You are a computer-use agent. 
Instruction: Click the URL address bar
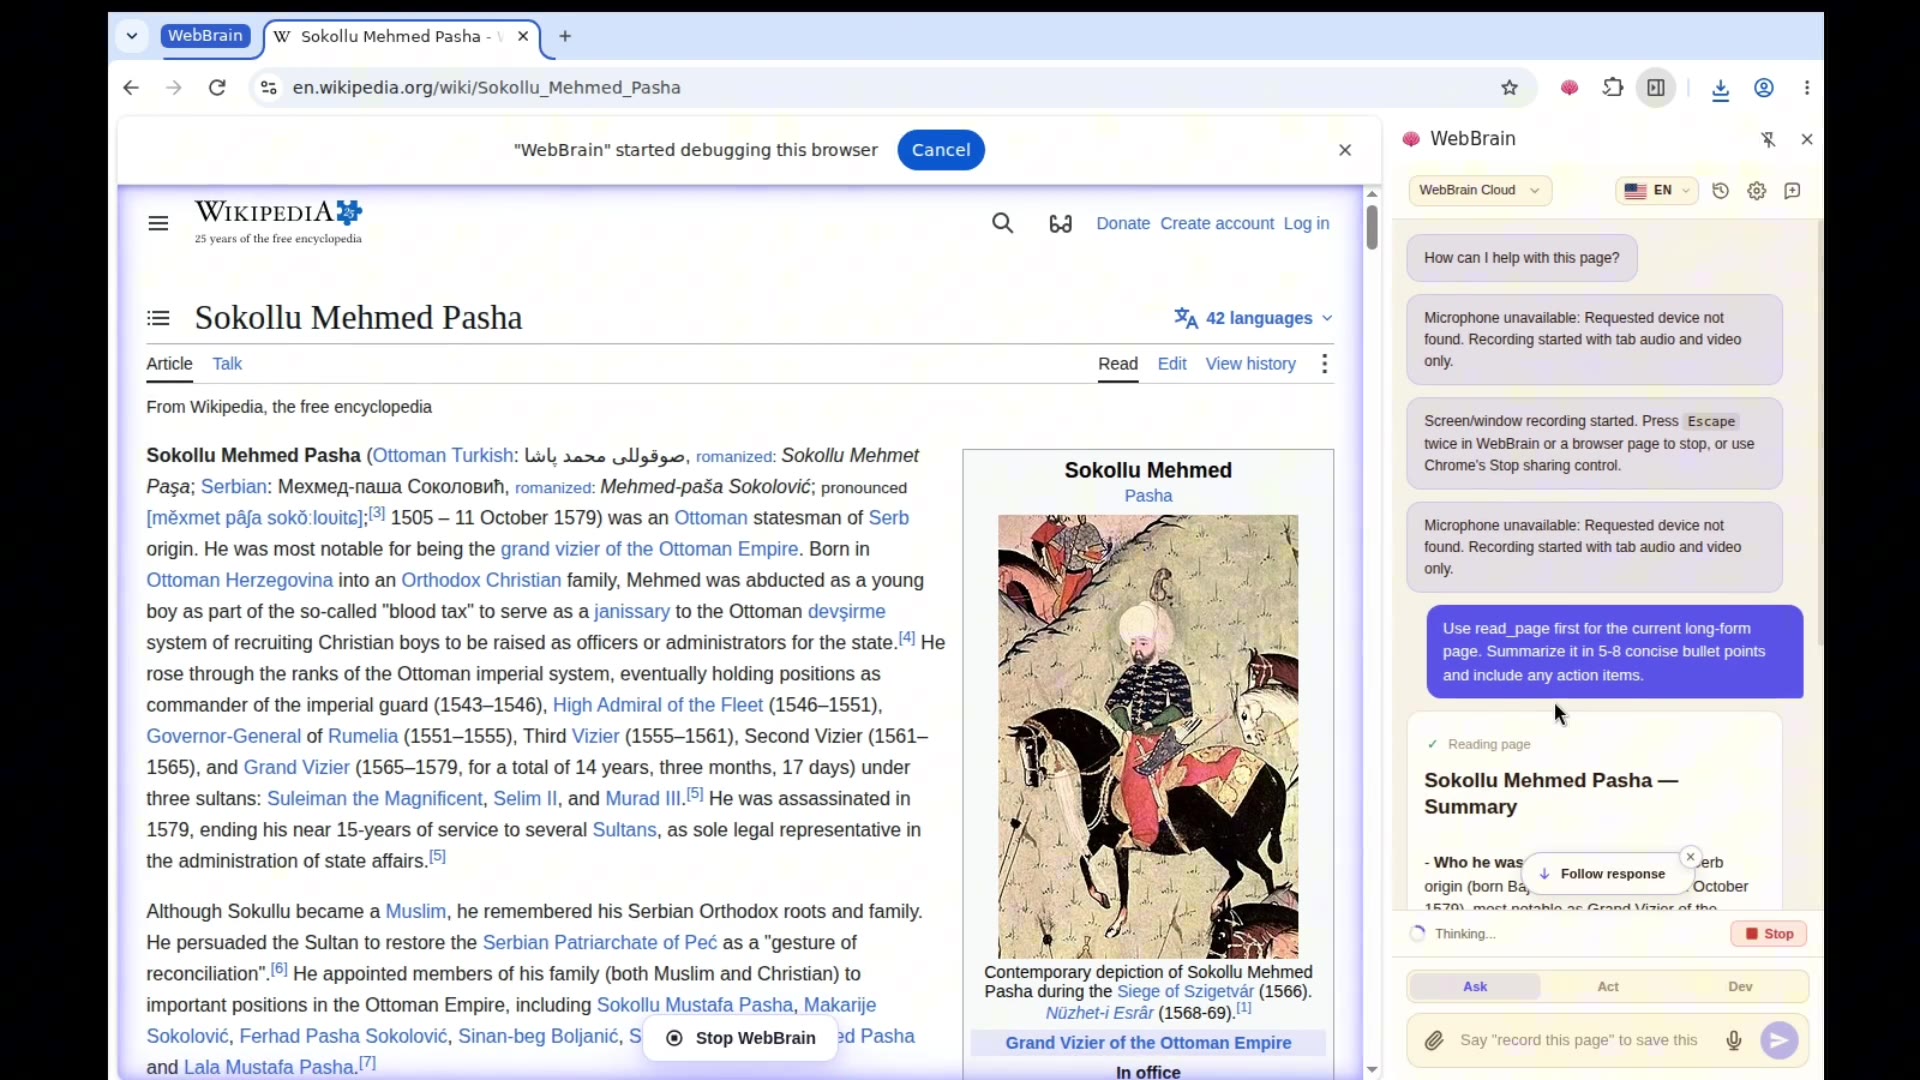pos(880,88)
